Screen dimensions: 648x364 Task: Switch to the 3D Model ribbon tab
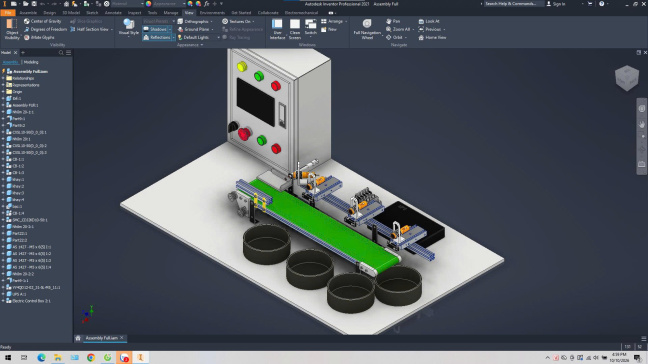click(x=71, y=13)
